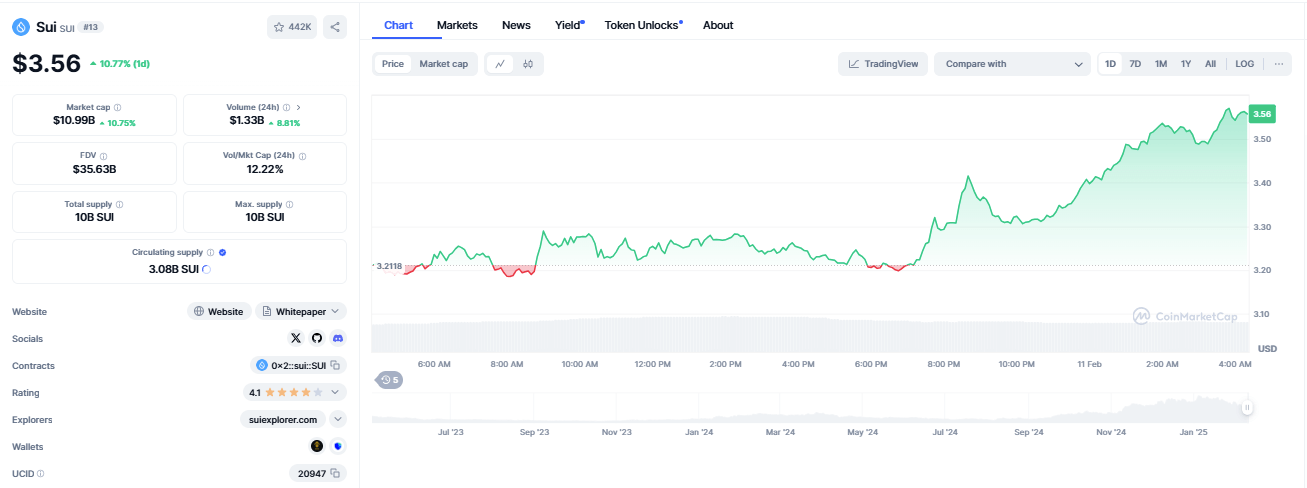The height and width of the screenshot is (488, 1307).
Task: Visit the Sui Website link
Action: point(218,312)
